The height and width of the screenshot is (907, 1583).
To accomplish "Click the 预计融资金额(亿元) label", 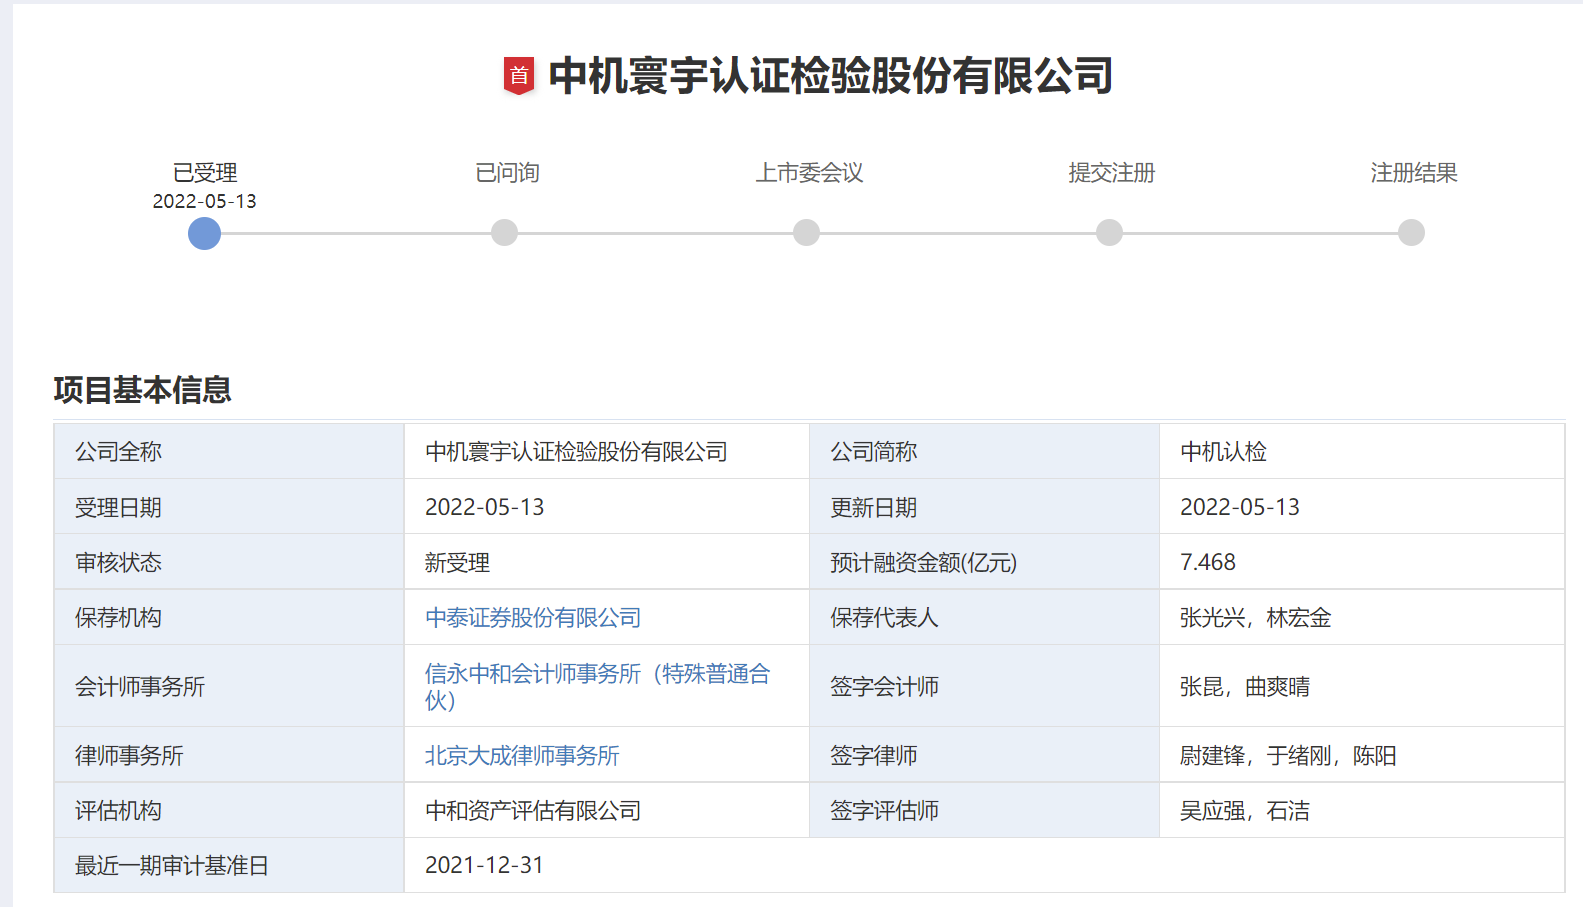I will click(x=923, y=563).
